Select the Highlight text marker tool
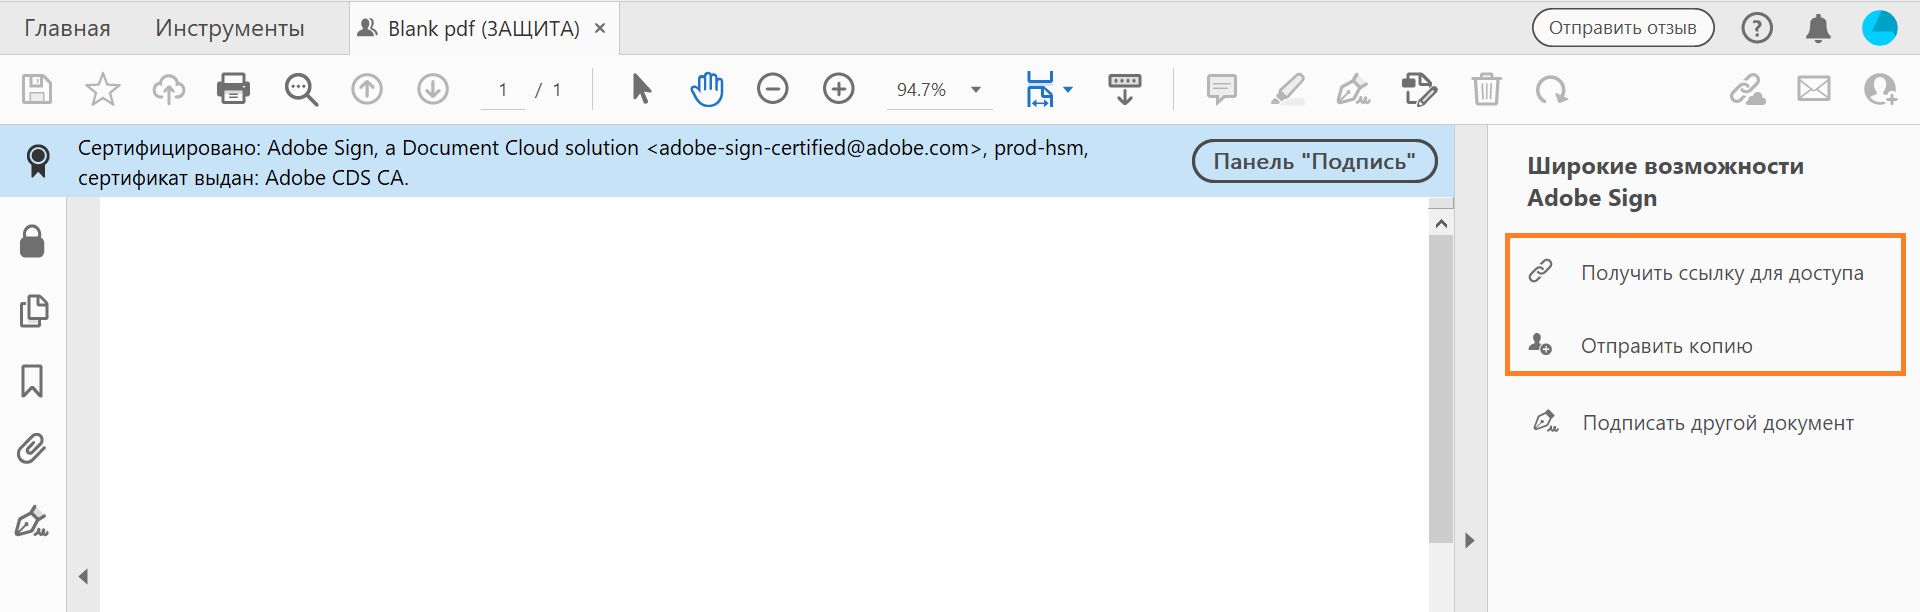Viewport: 1920px width, 612px height. (x=1287, y=89)
